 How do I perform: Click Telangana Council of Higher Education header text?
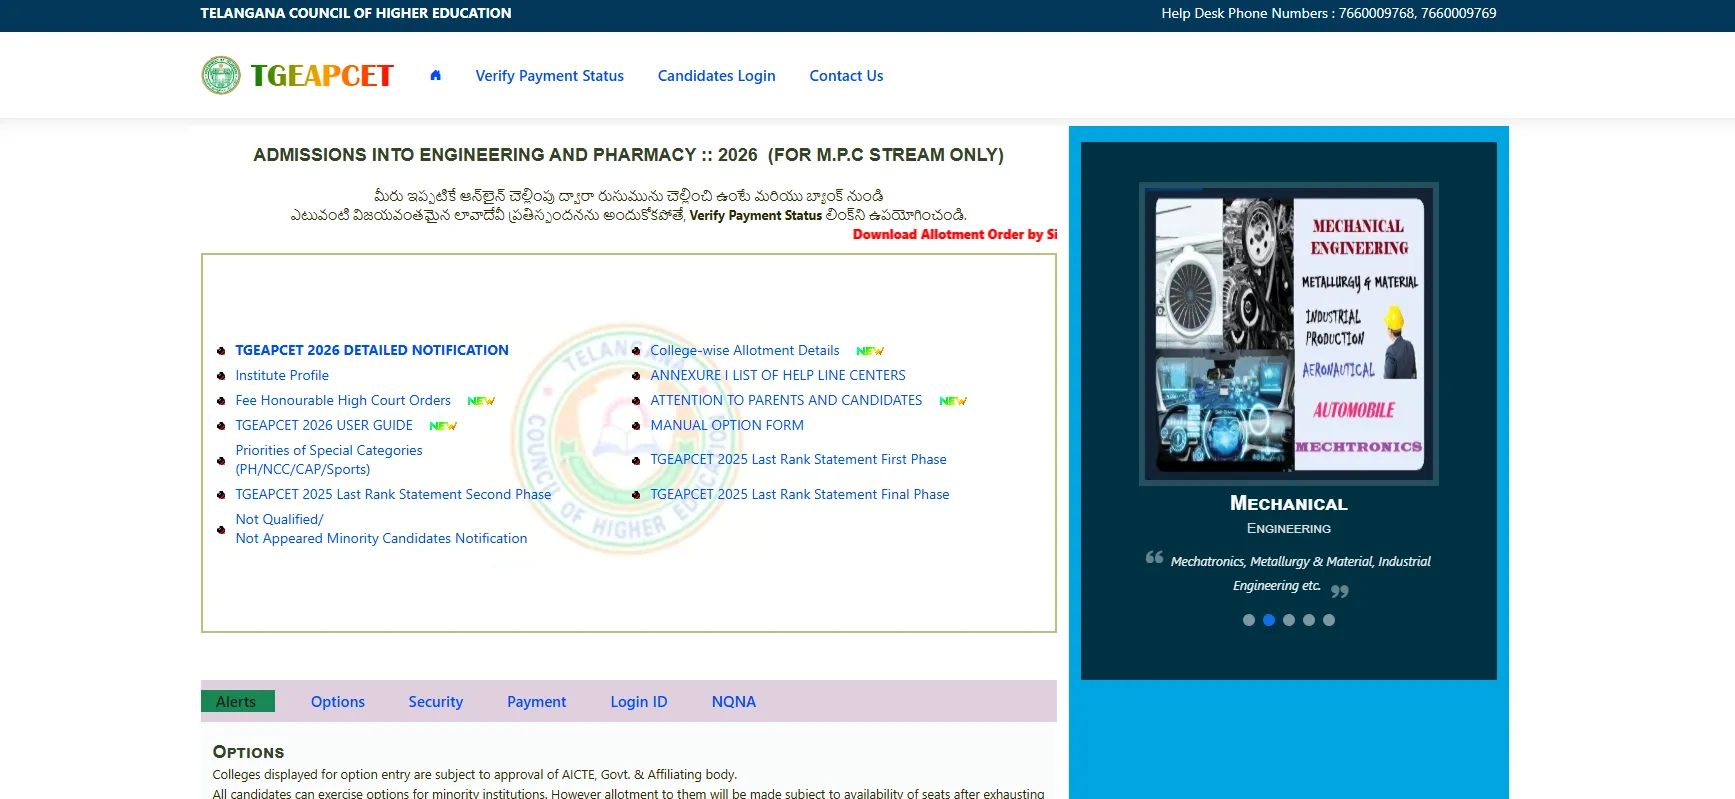(x=356, y=13)
